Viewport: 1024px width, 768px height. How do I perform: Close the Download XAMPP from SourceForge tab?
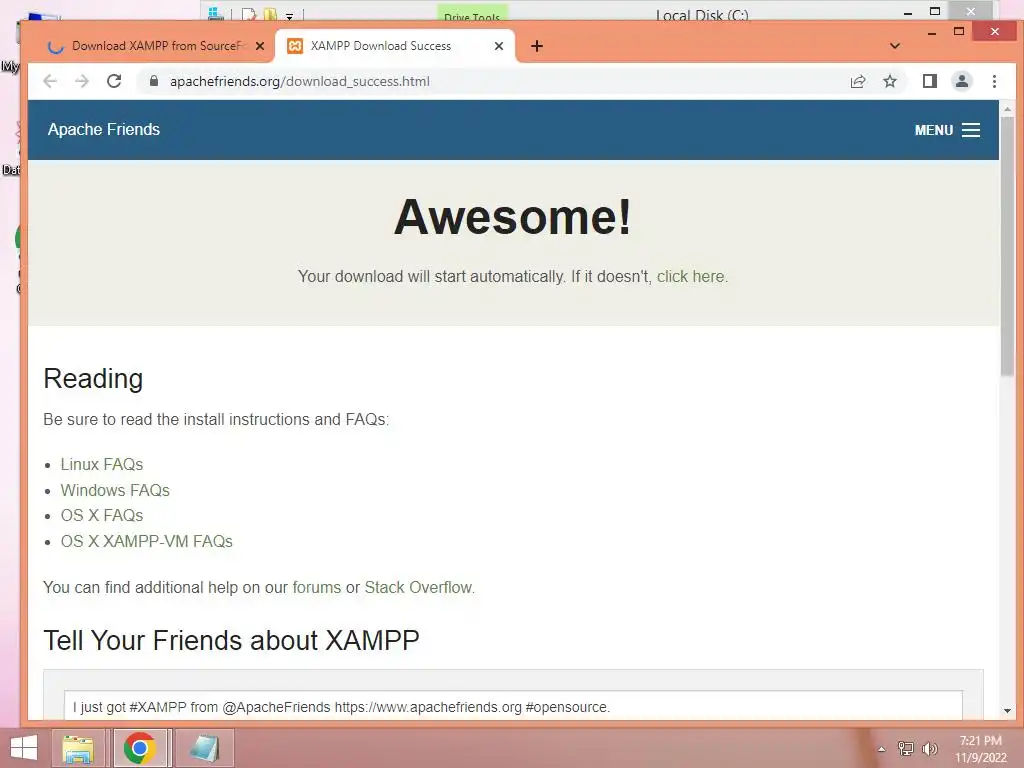click(x=260, y=46)
